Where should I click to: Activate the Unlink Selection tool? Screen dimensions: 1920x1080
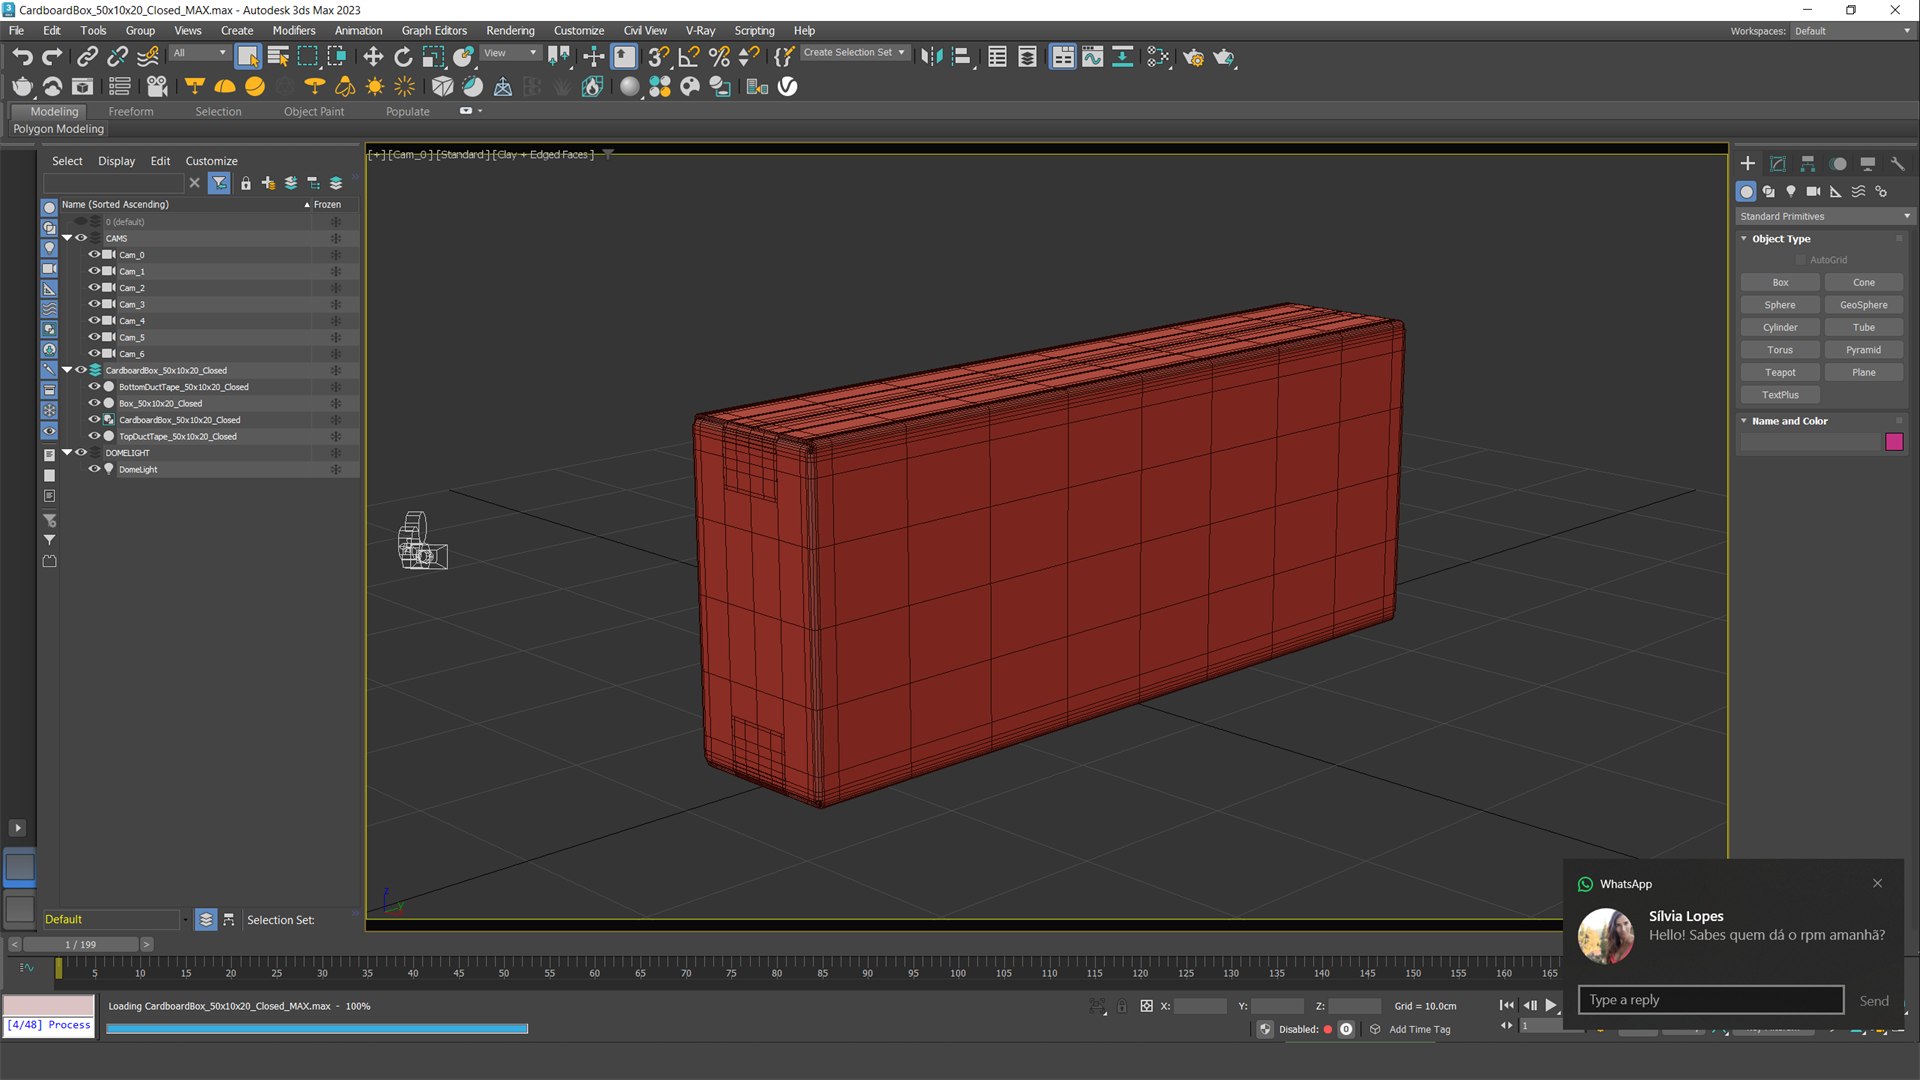pos(117,57)
